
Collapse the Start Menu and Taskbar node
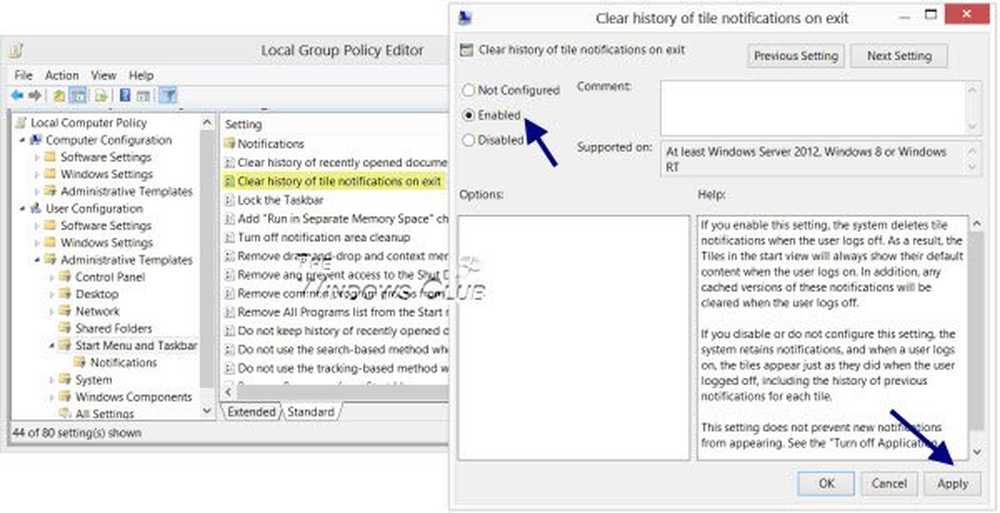pos(52,345)
